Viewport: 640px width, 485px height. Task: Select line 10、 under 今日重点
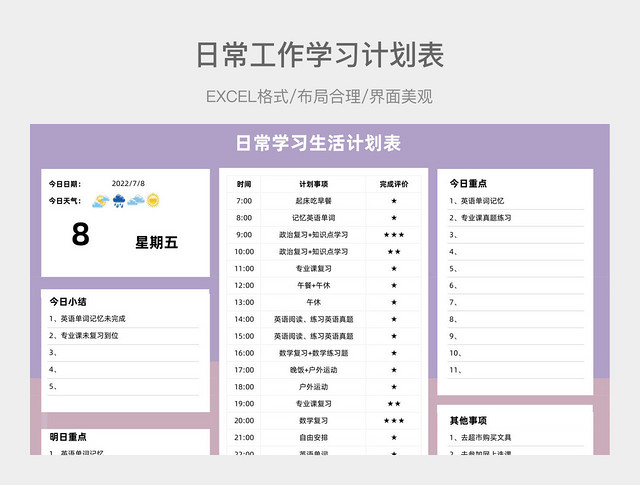[x=516, y=353]
